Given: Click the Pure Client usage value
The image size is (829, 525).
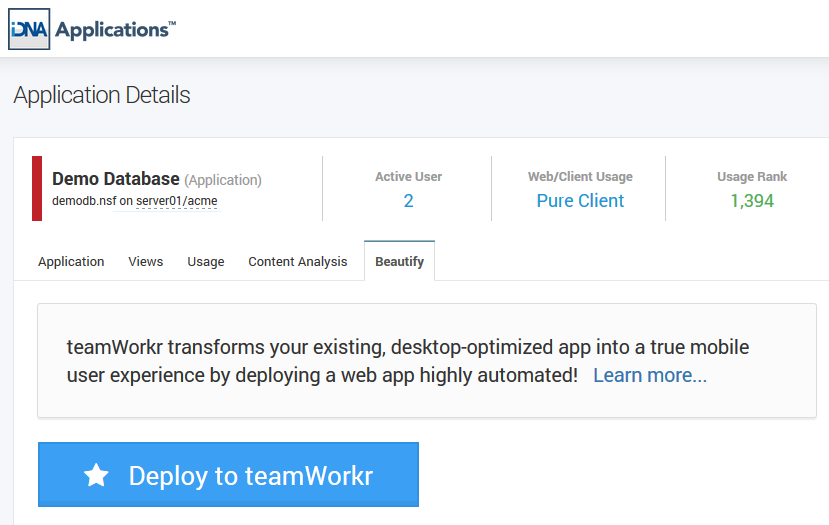Looking at the screenshot, I should pyautogui.click(x=580, y=201).
